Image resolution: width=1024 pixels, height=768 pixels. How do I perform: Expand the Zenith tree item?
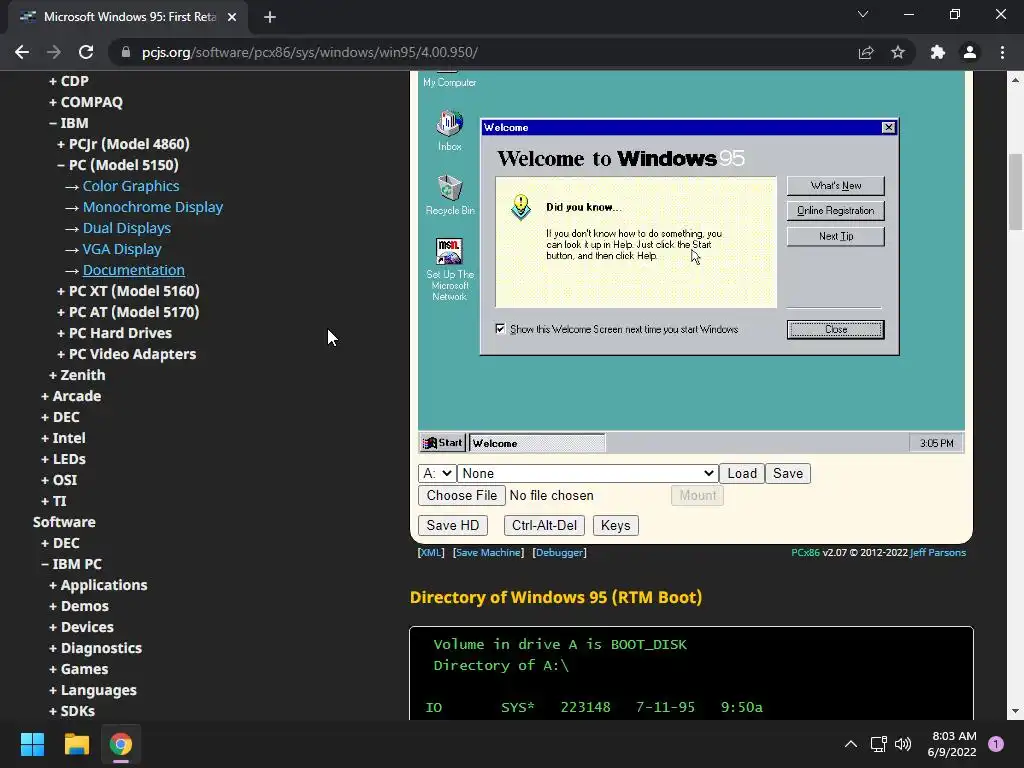point(77,375)
